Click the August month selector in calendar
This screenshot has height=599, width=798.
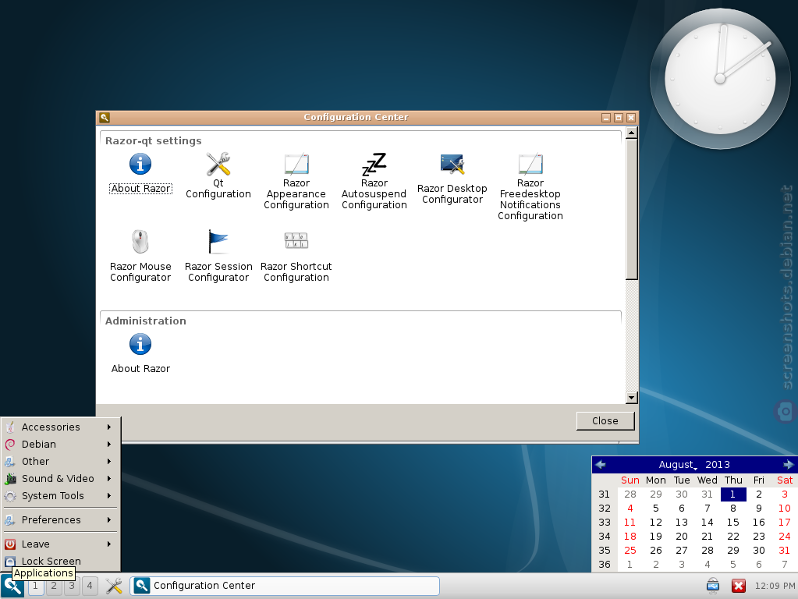677,464
